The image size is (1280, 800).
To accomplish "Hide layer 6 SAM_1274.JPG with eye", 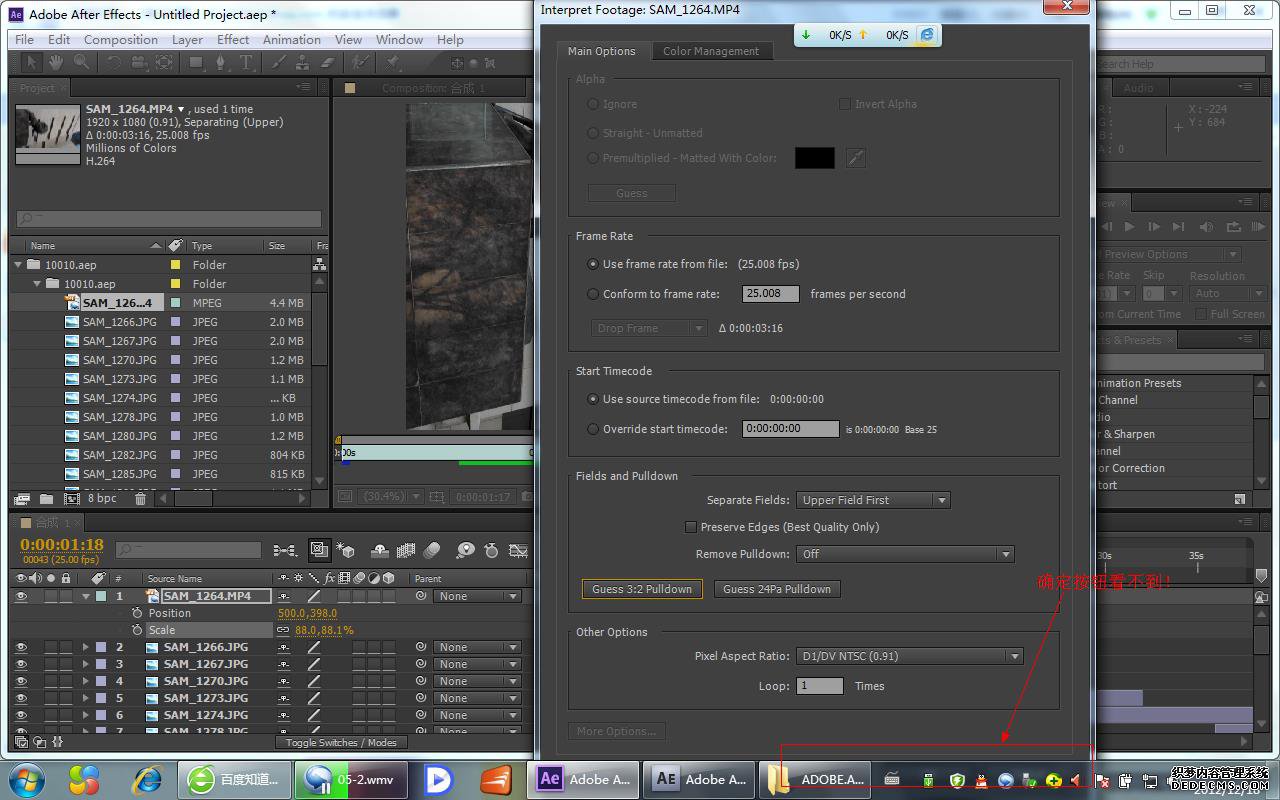I will pos(21,715).
